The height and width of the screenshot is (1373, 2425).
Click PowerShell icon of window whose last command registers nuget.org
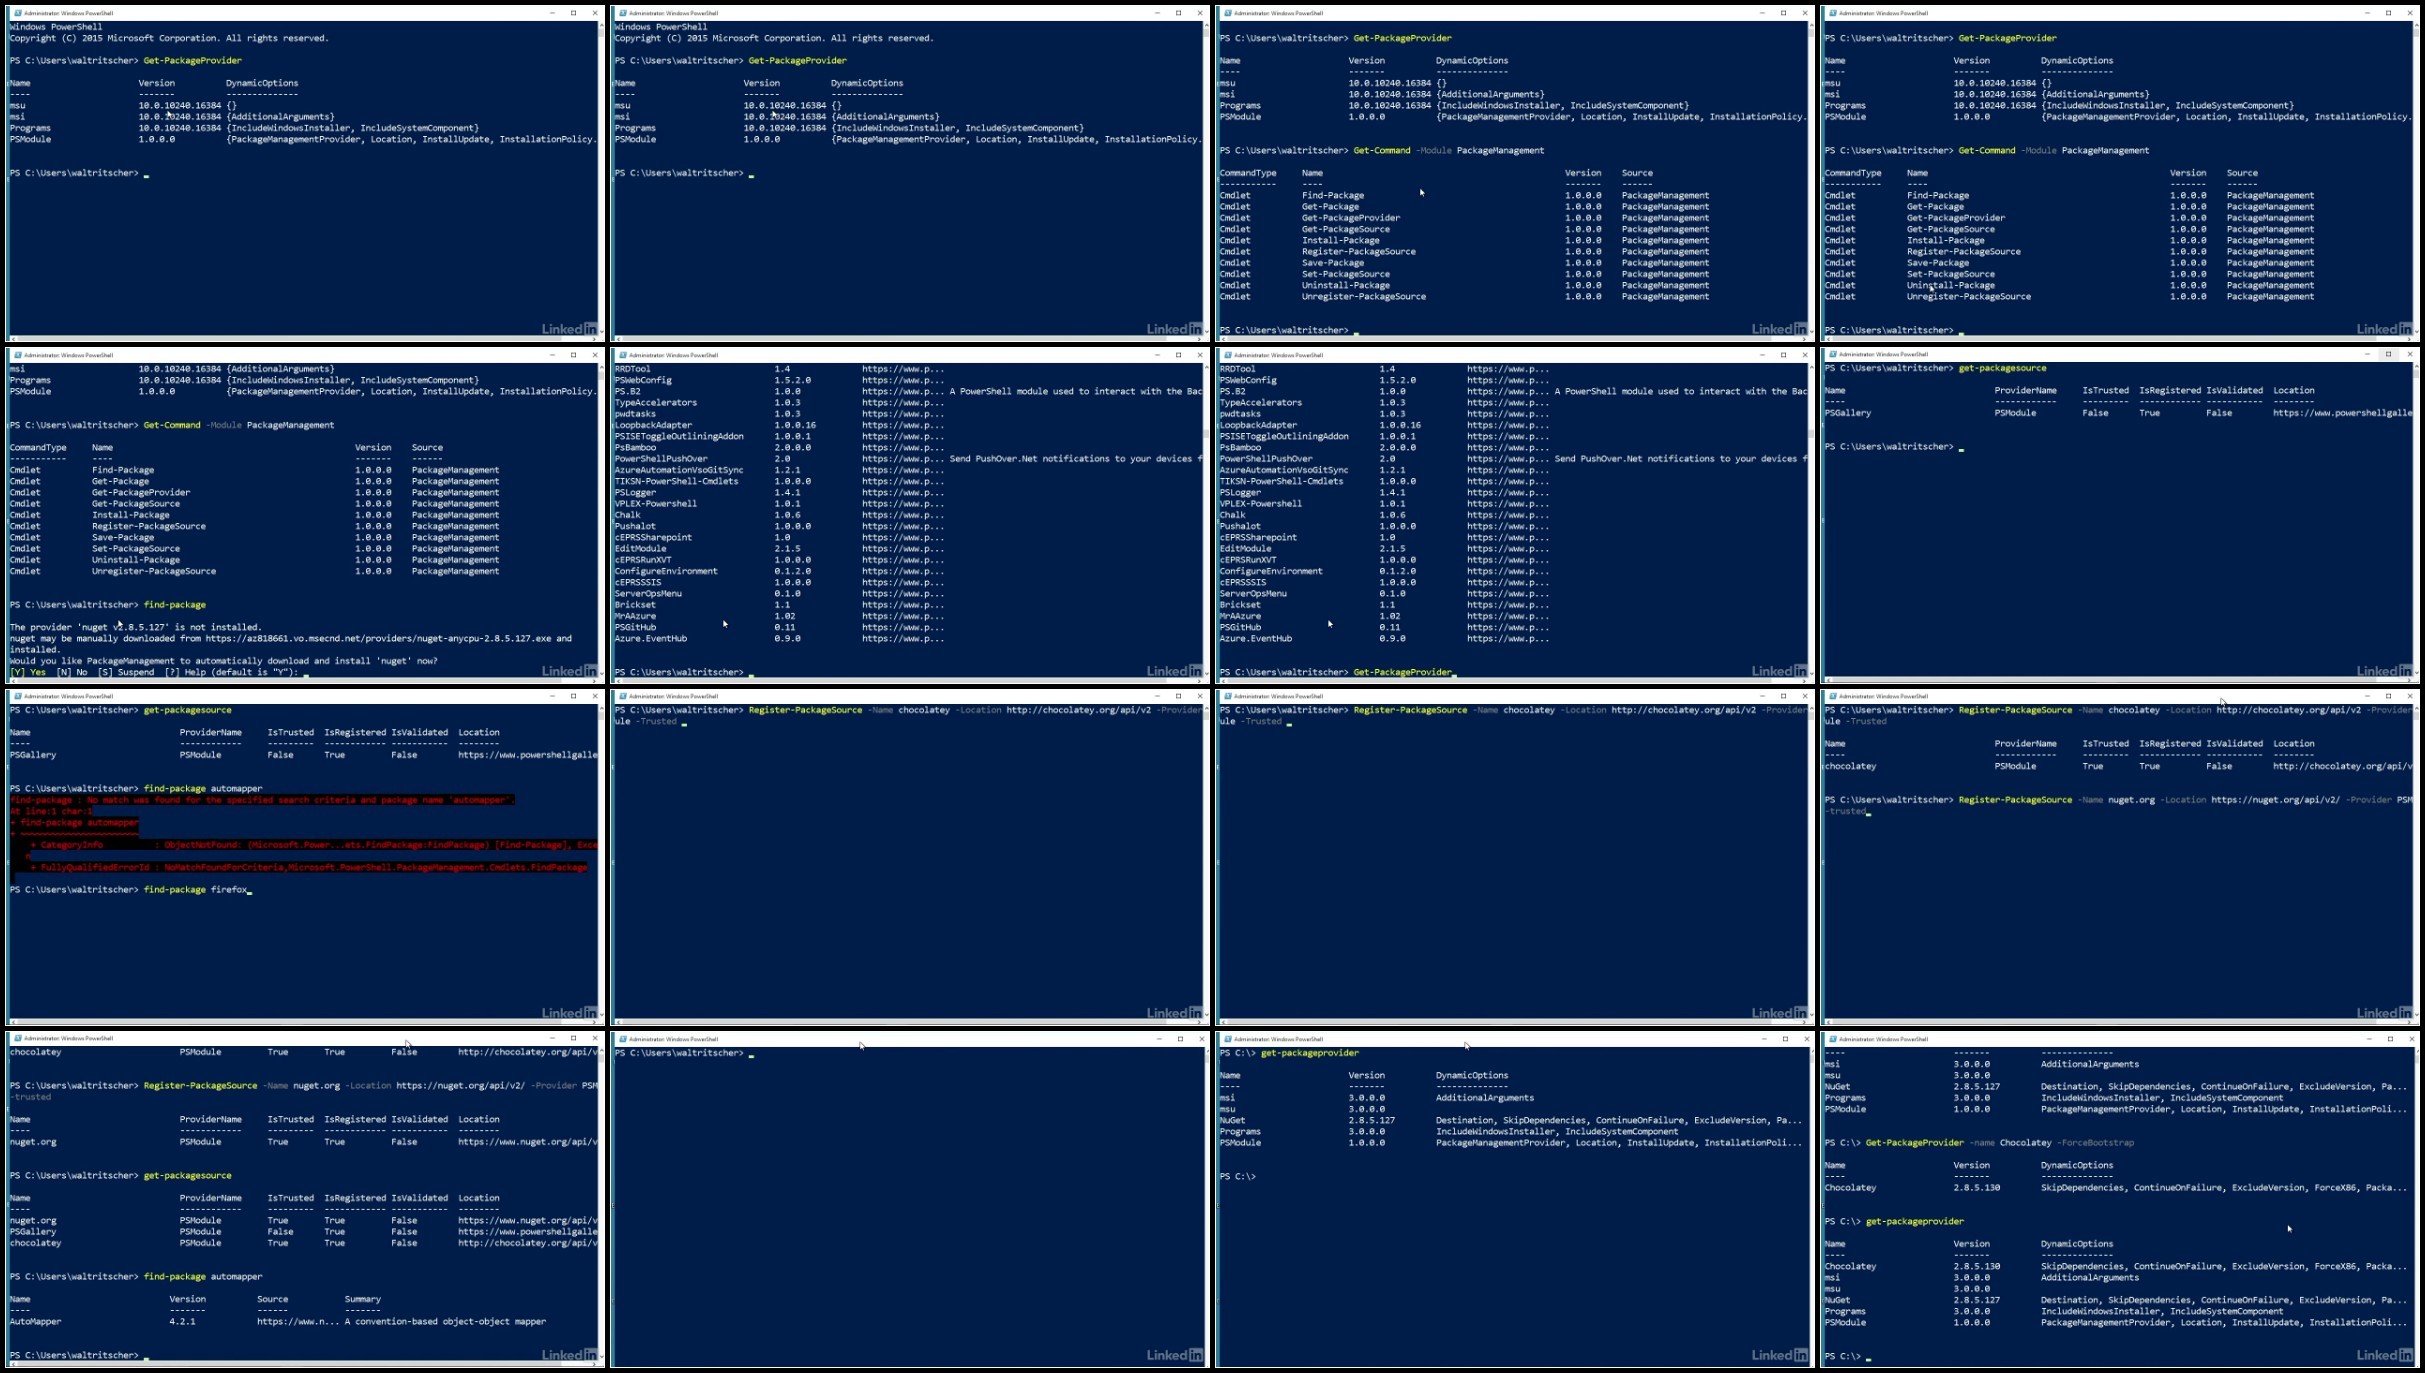pyautogui.click(x=1832, y=696)
